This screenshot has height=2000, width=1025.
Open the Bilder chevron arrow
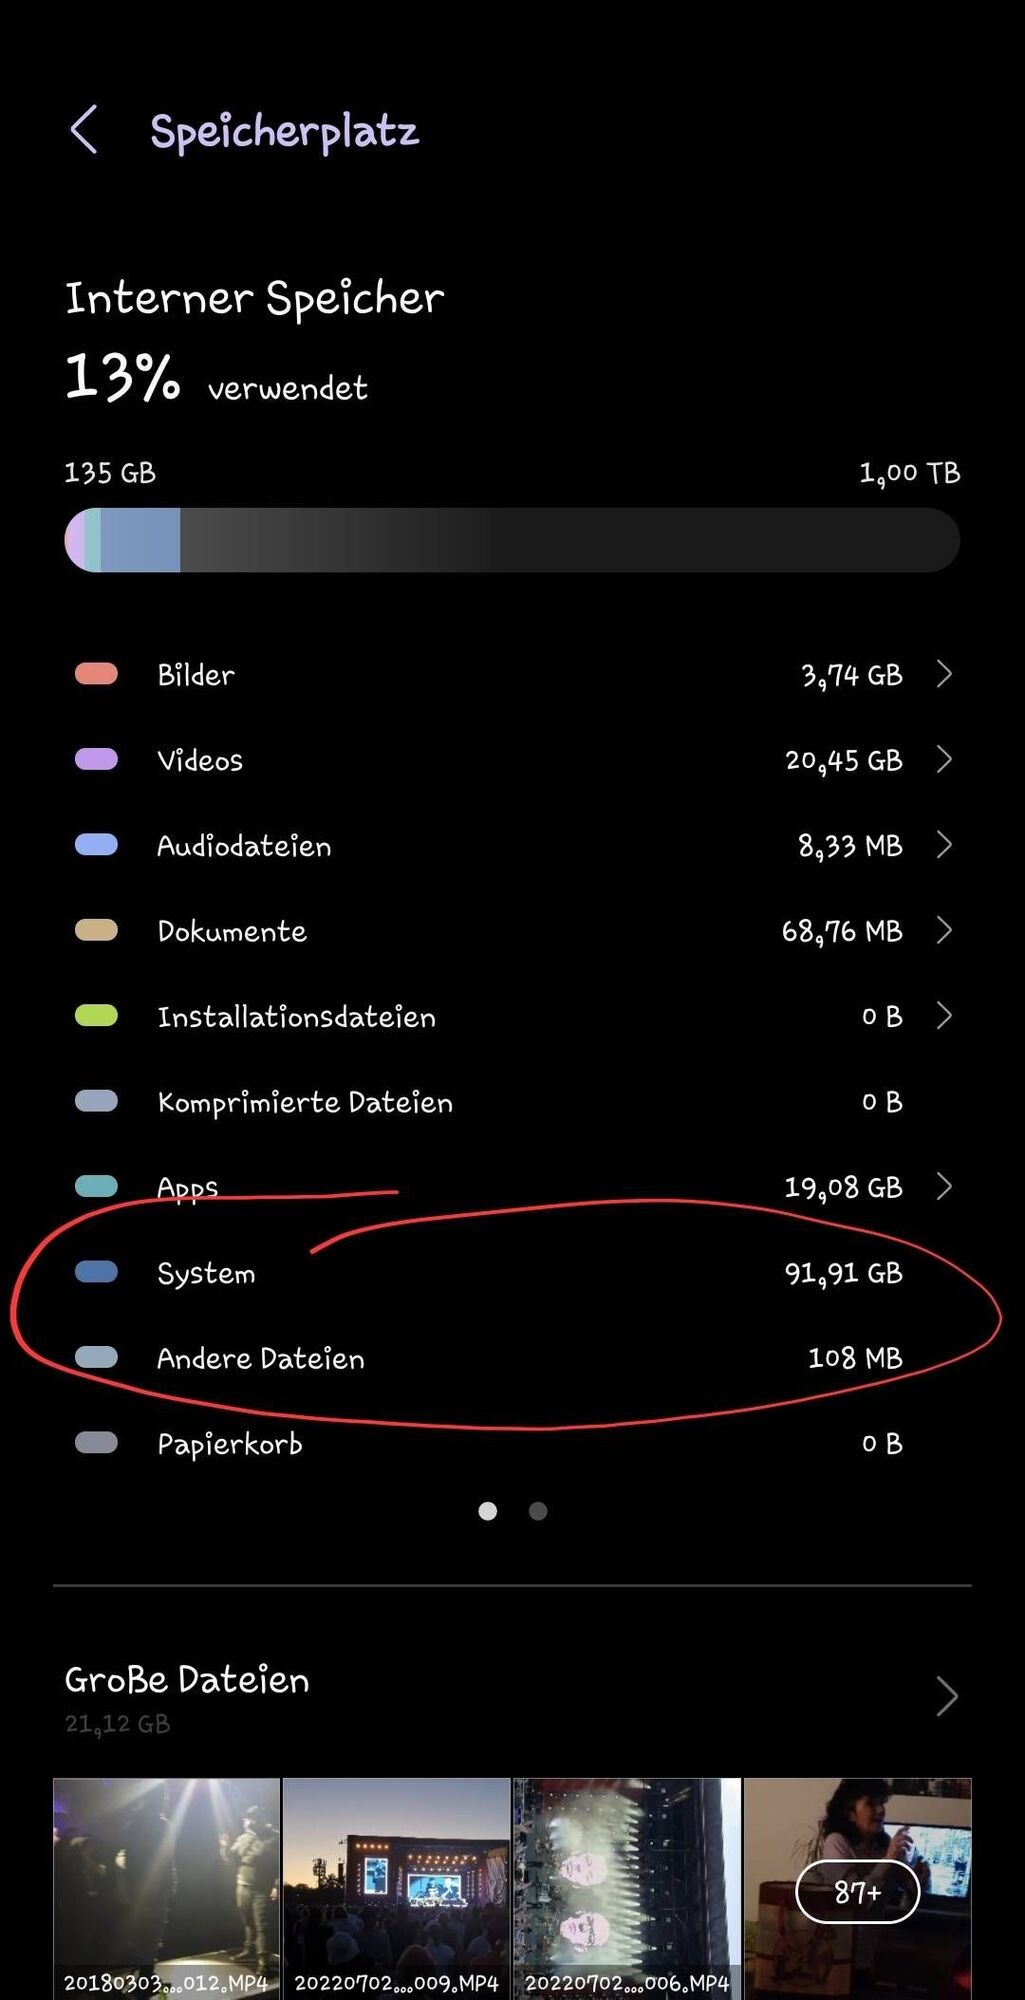click(x=943, y=674)
